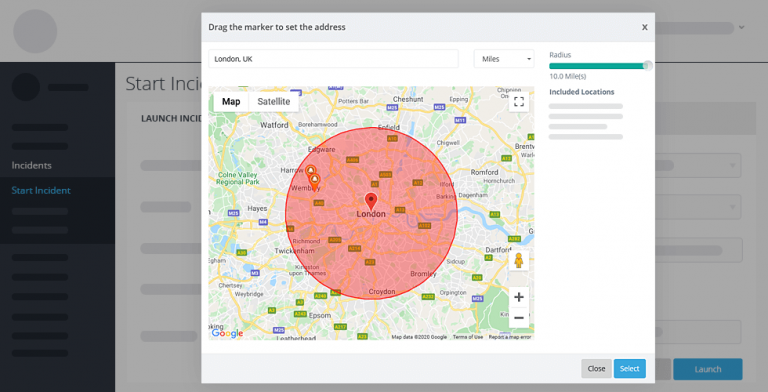Click the Watford label on map
This screenshot has width=768, height=392.
tap(274, 125)
